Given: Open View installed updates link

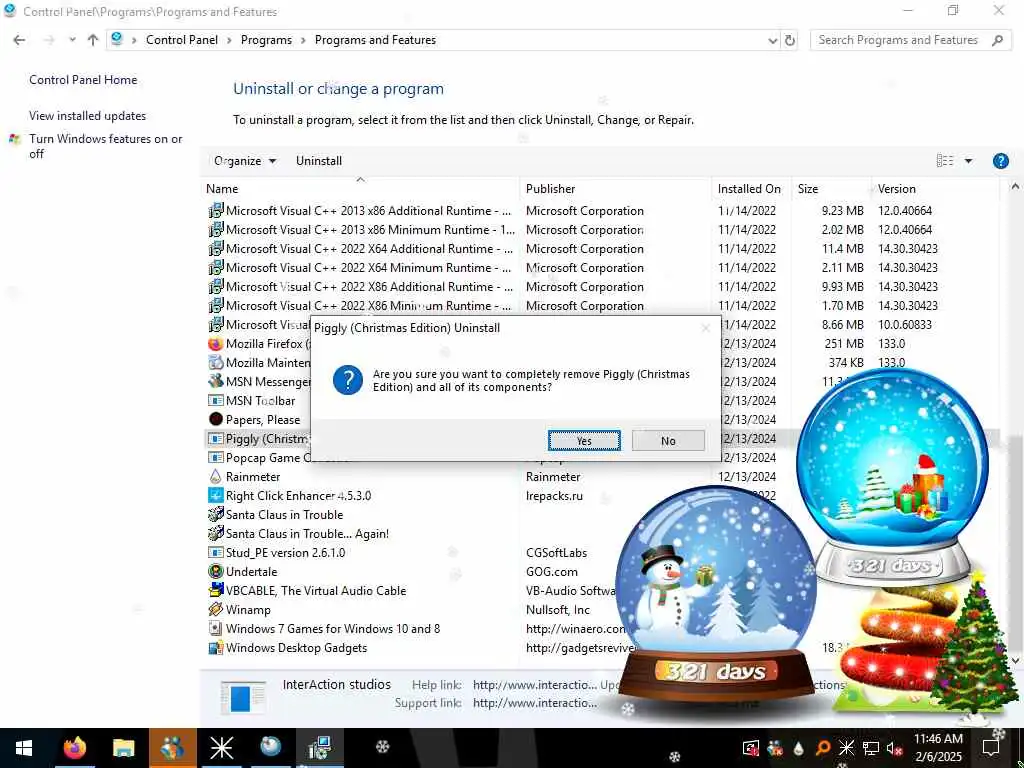Looking at the screenshot, I should click(x=88, y=116).
